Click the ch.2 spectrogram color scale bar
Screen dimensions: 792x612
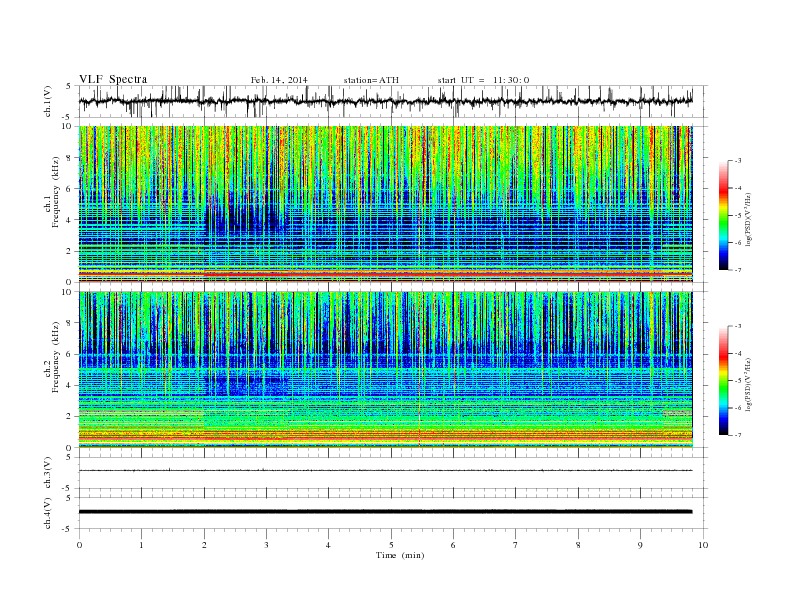[x=723, y=381]
